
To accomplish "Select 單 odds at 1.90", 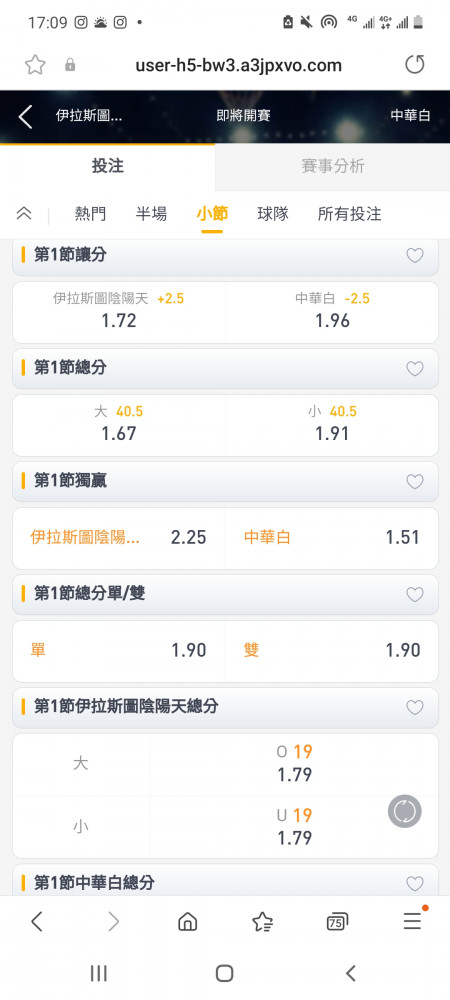I will pyautogui.click(x=119, y=651).
